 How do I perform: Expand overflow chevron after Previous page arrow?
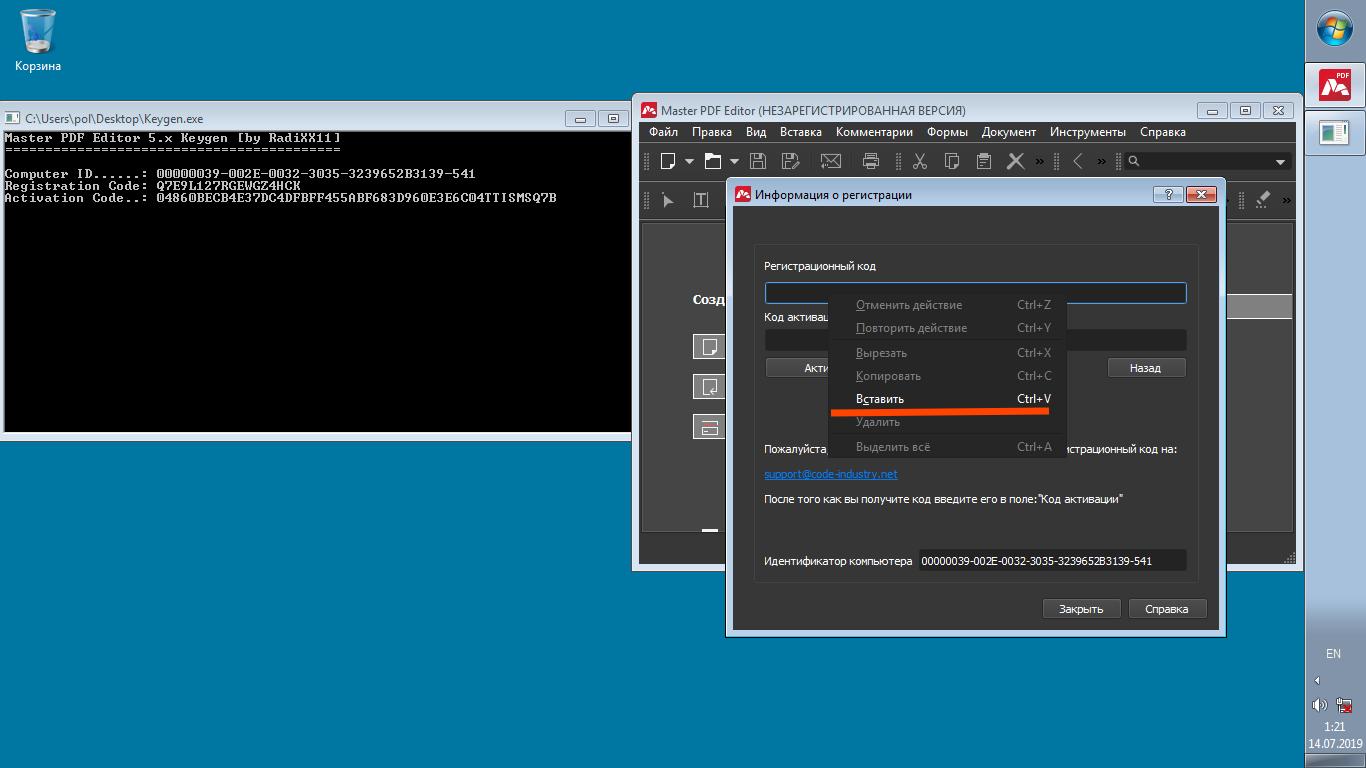1102,161
